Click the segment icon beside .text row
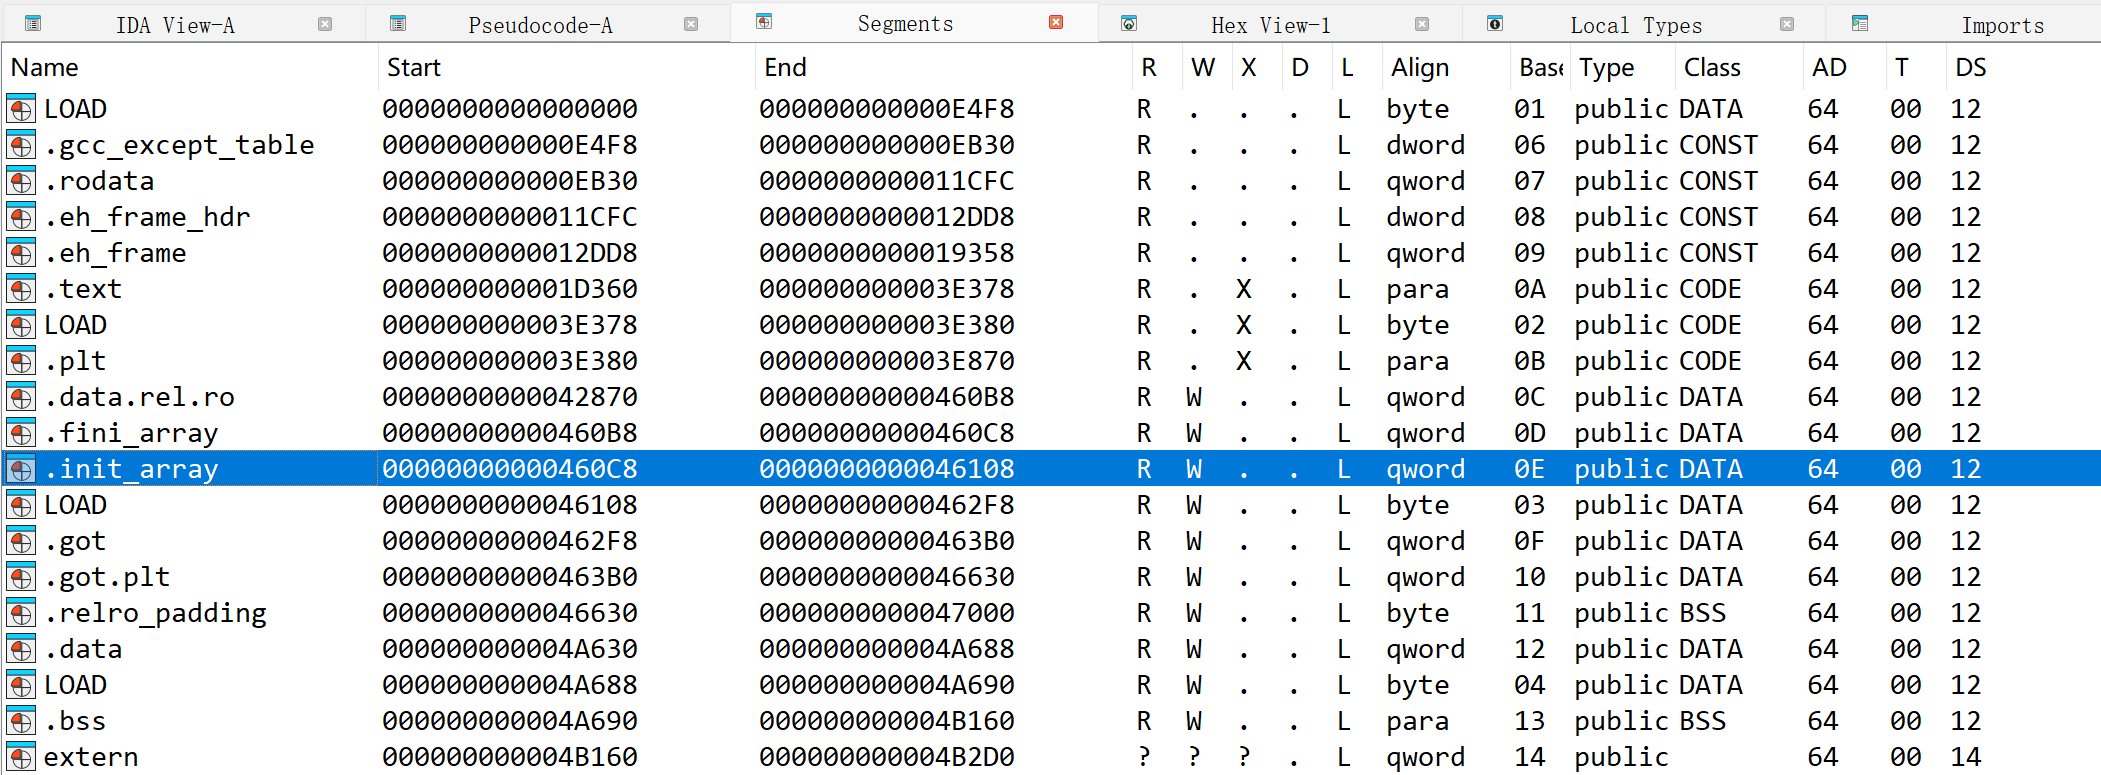The height and width of the screenshot is (775, 2101). click(21, 289)
